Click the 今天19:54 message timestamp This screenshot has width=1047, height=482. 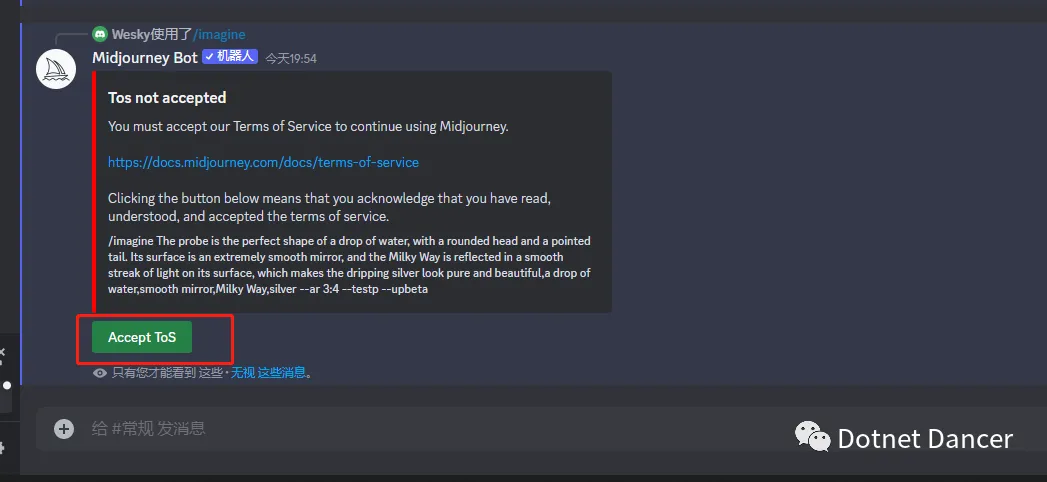291,59
